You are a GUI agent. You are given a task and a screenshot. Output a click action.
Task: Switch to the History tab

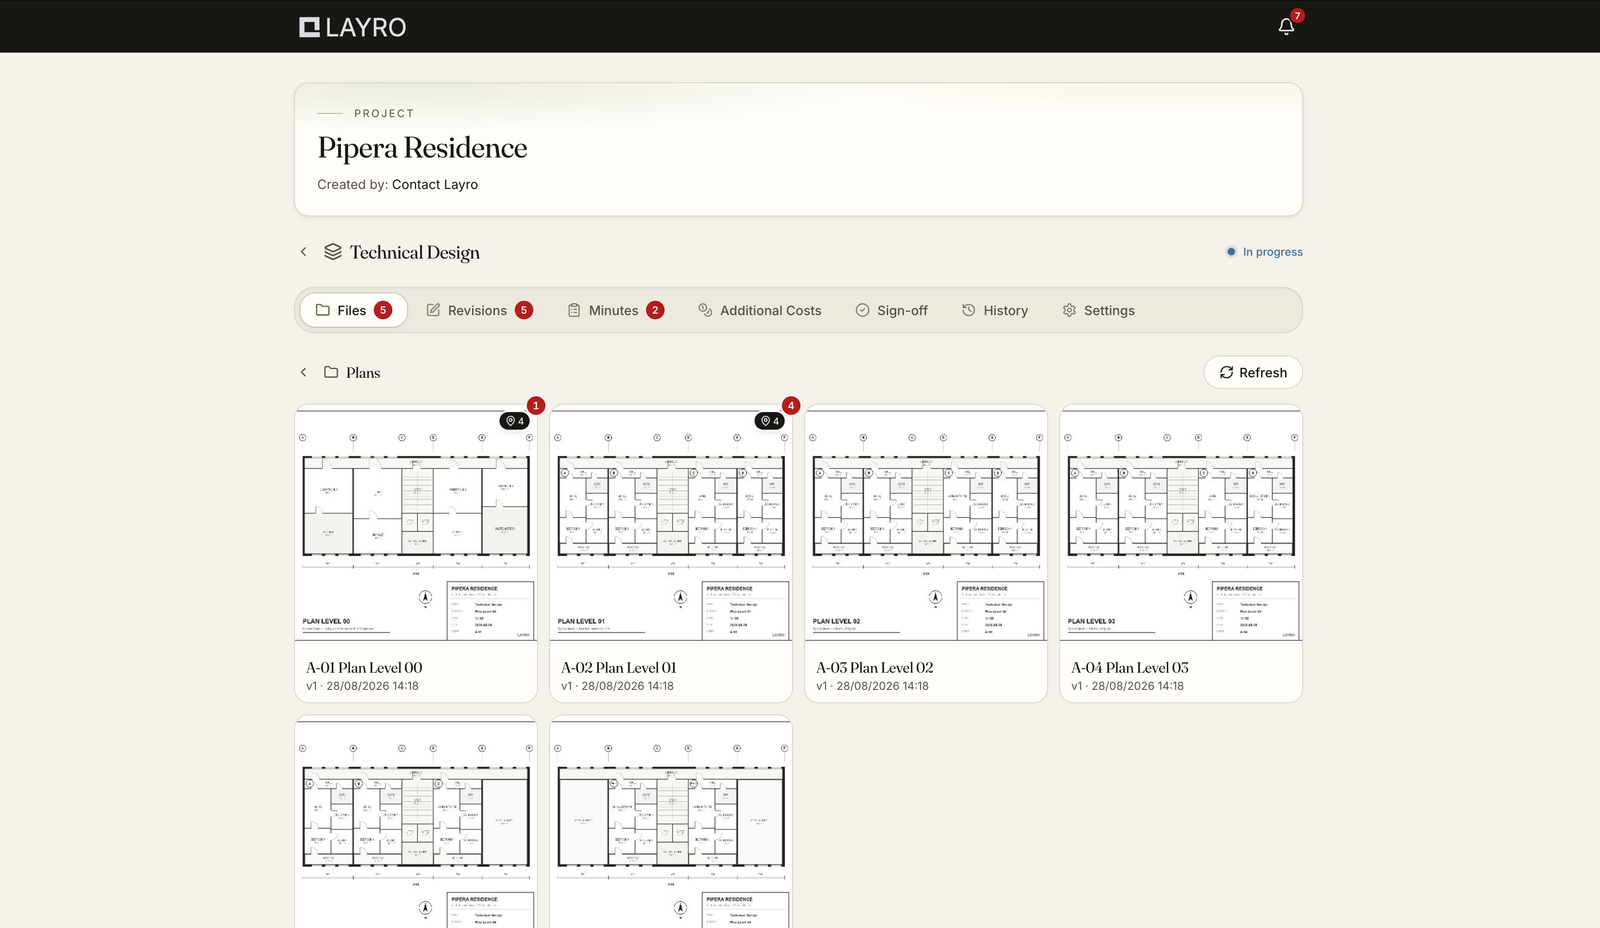coord(995,310)
